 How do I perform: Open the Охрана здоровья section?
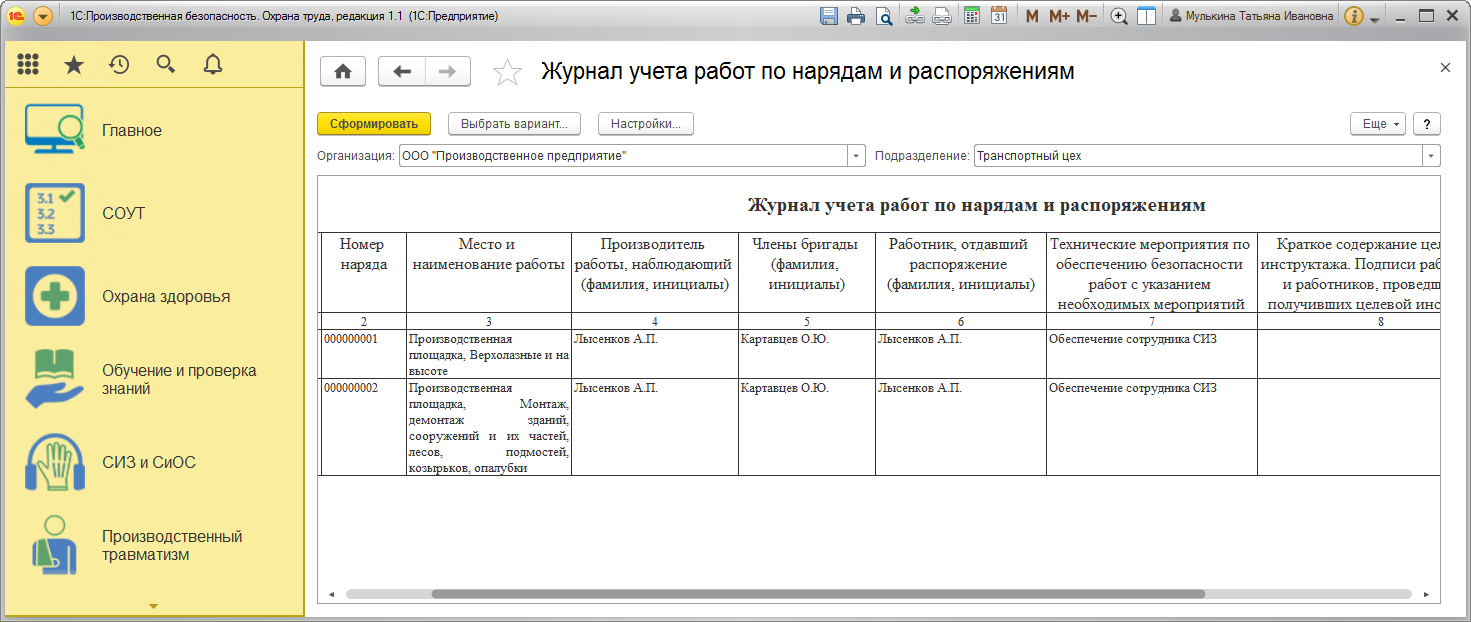154,296
